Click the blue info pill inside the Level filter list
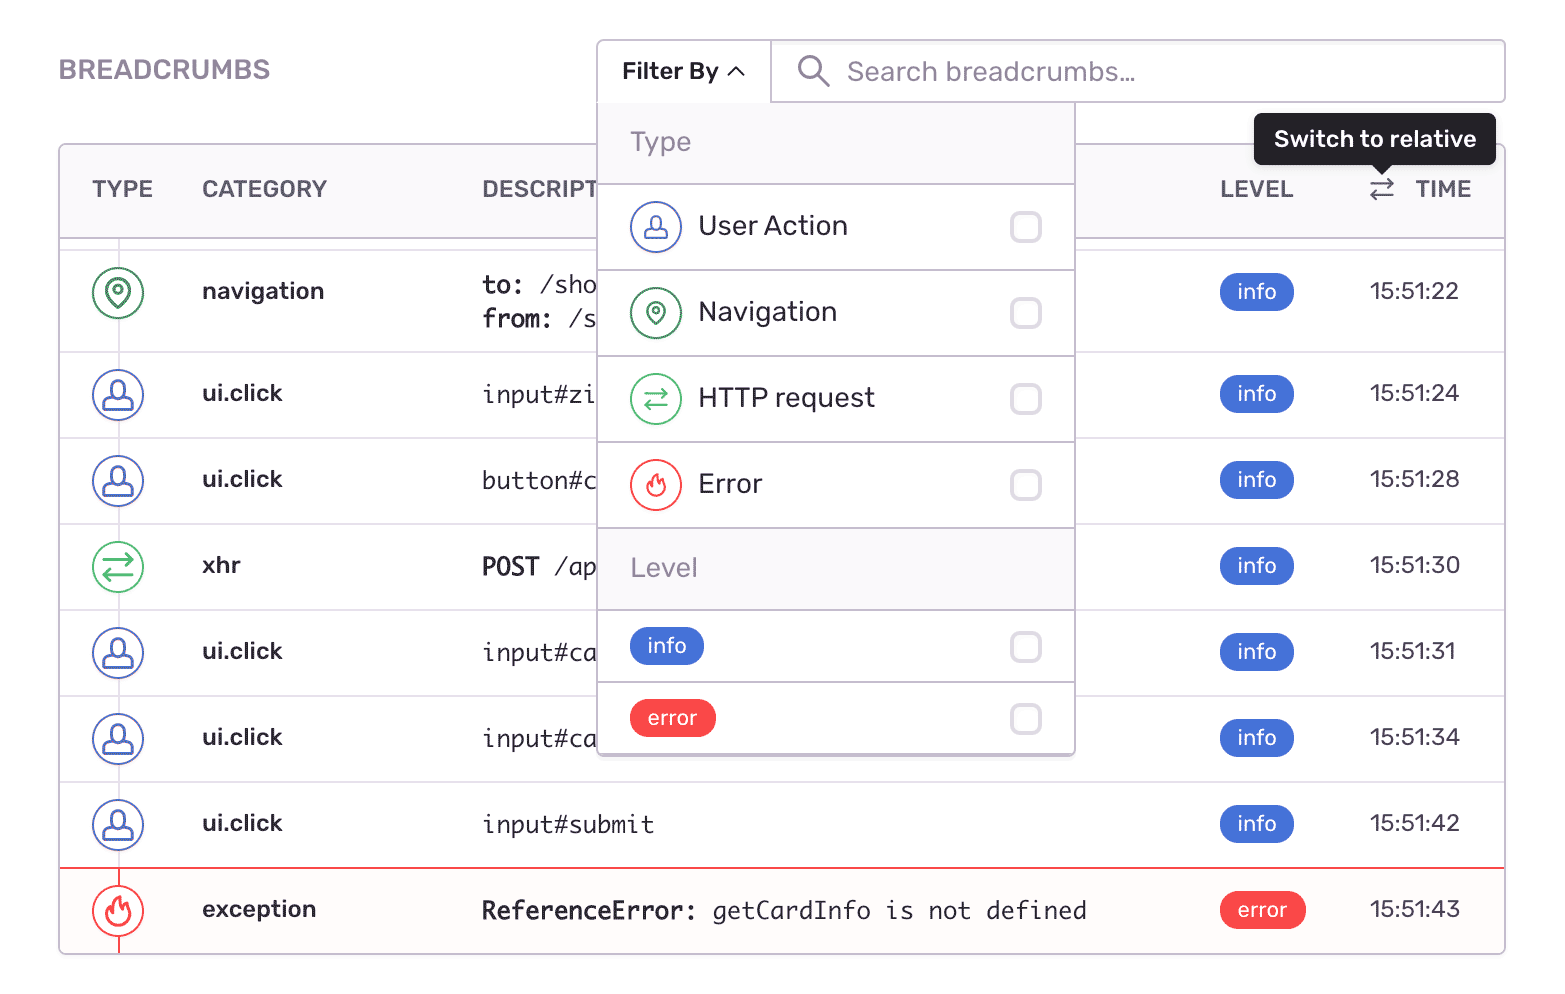Viewport: 1565px width, 994px height. tap(666, 646)
